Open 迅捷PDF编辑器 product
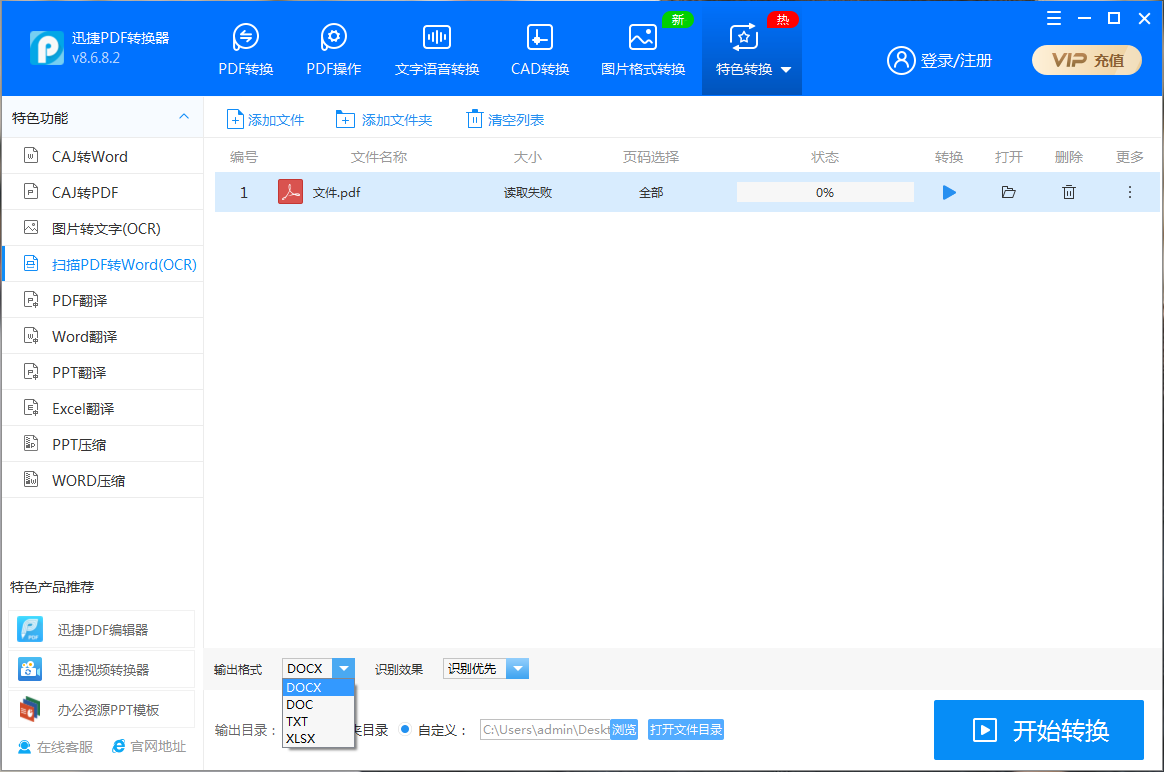Screen dimensions: 1164x772 click(102, 629)
